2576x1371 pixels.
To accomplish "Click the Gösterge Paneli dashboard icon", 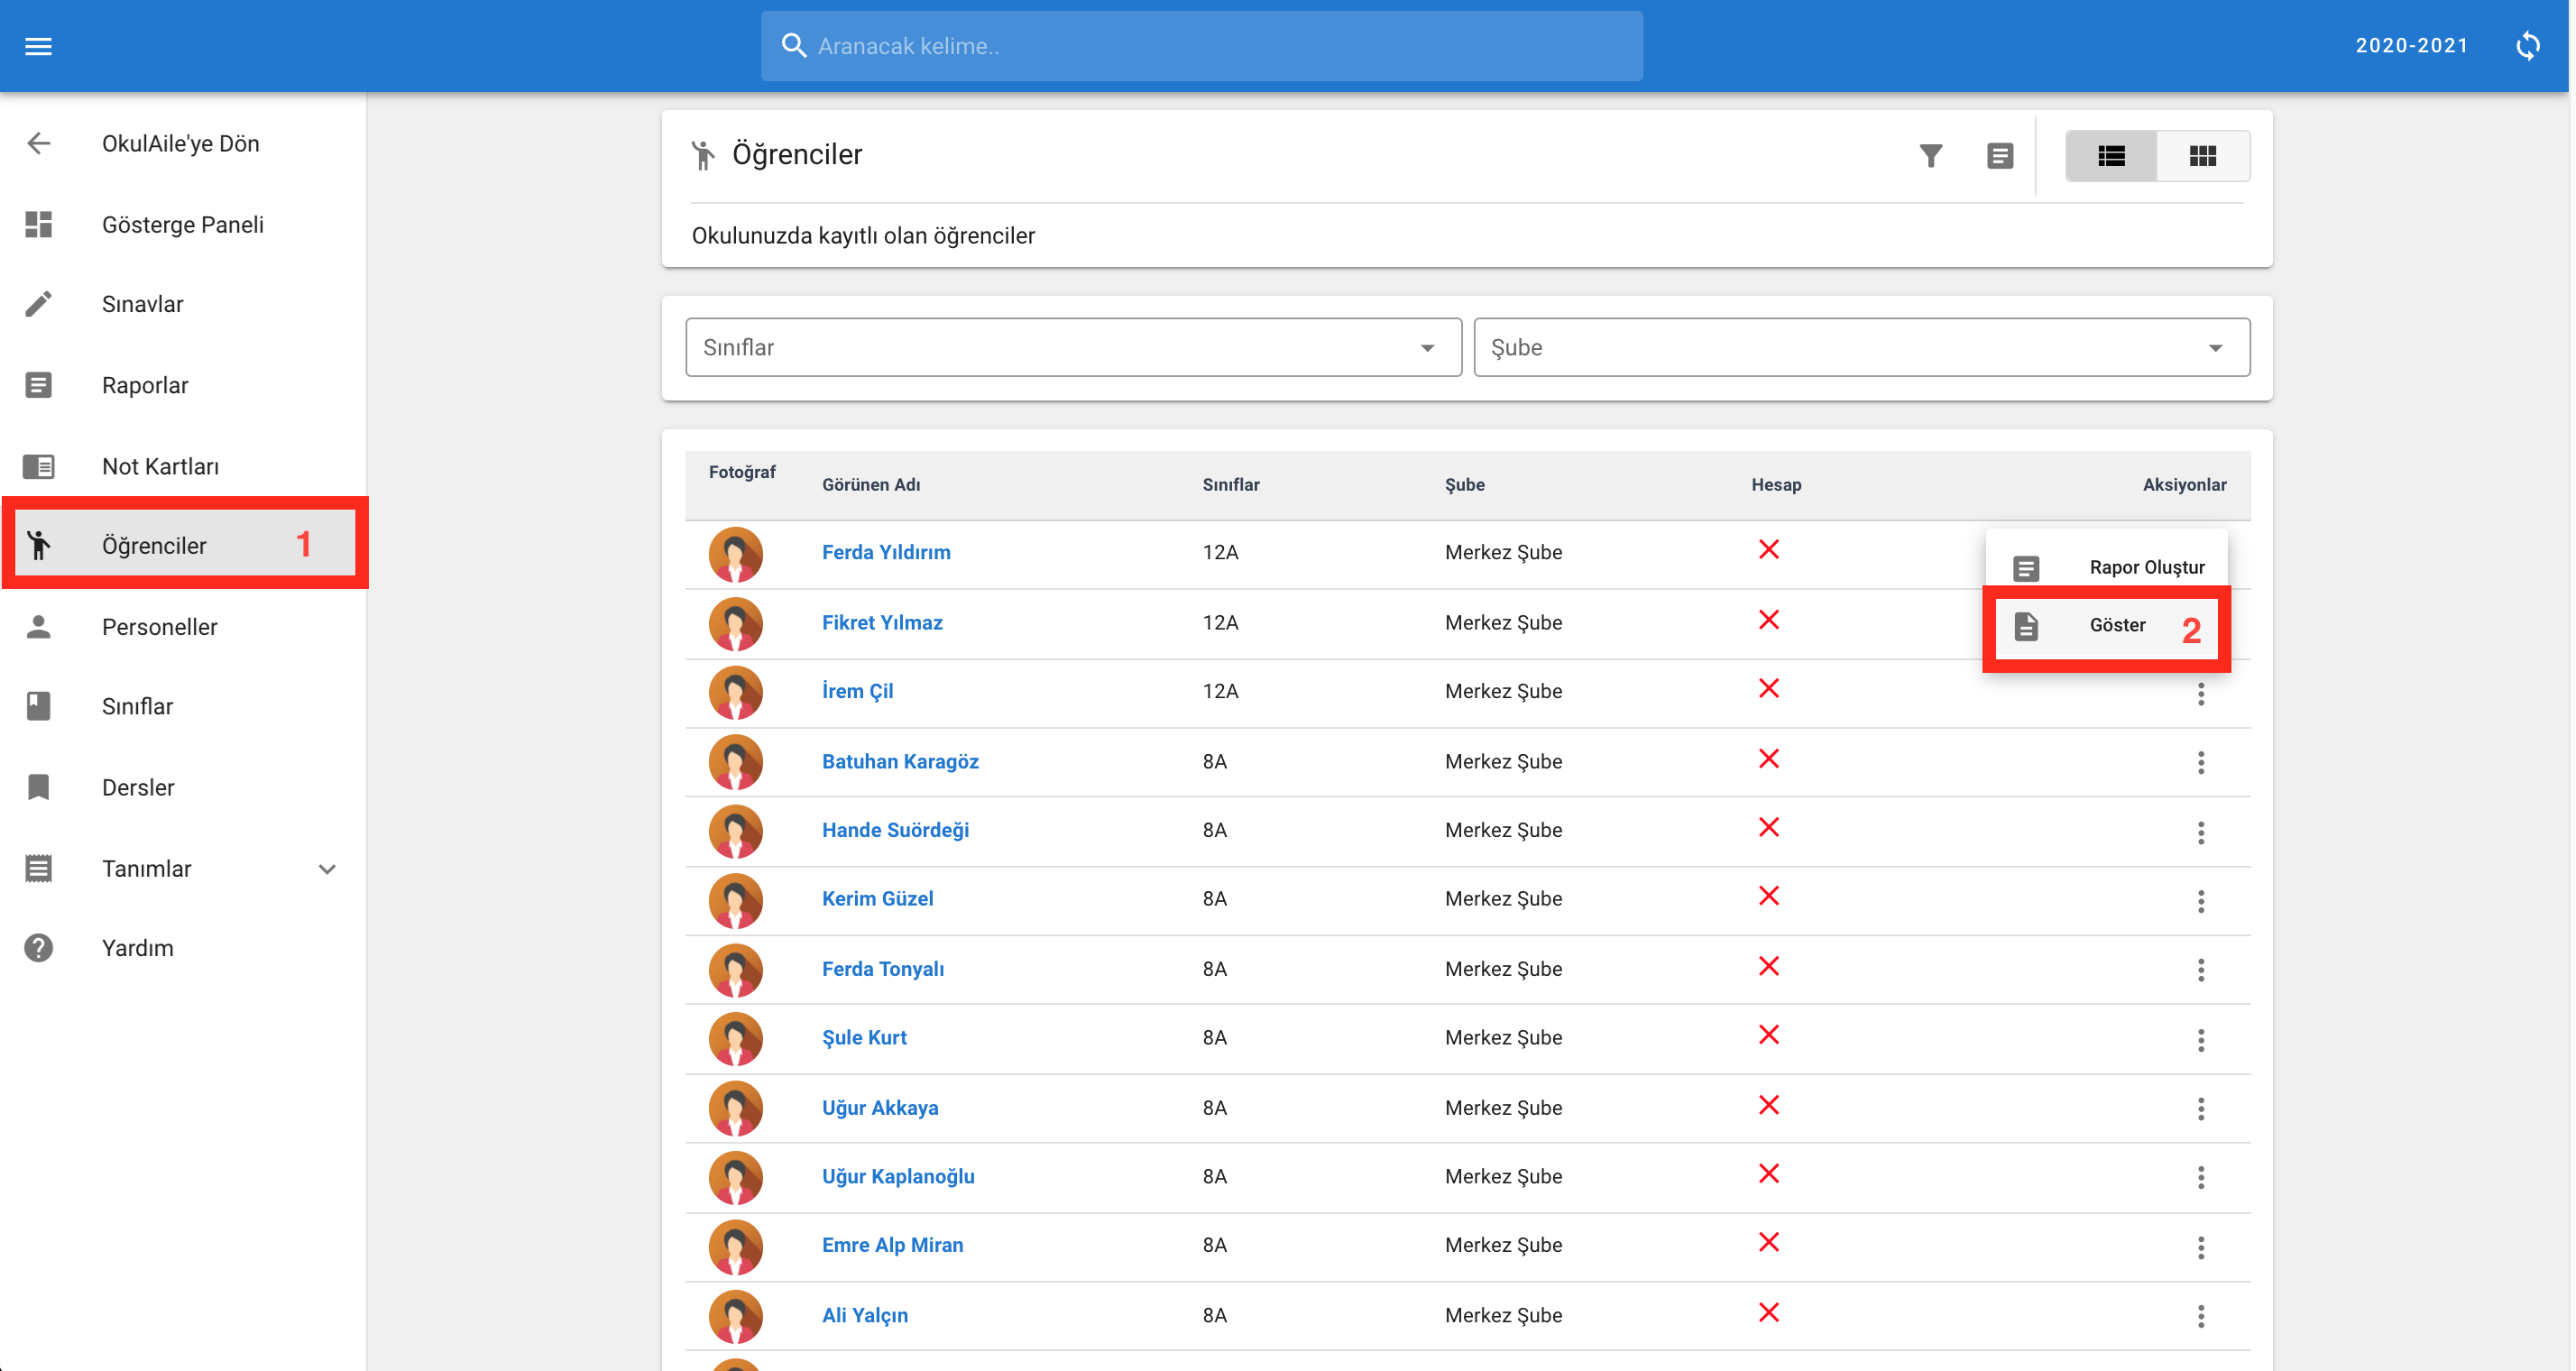I will coord(38,224).
